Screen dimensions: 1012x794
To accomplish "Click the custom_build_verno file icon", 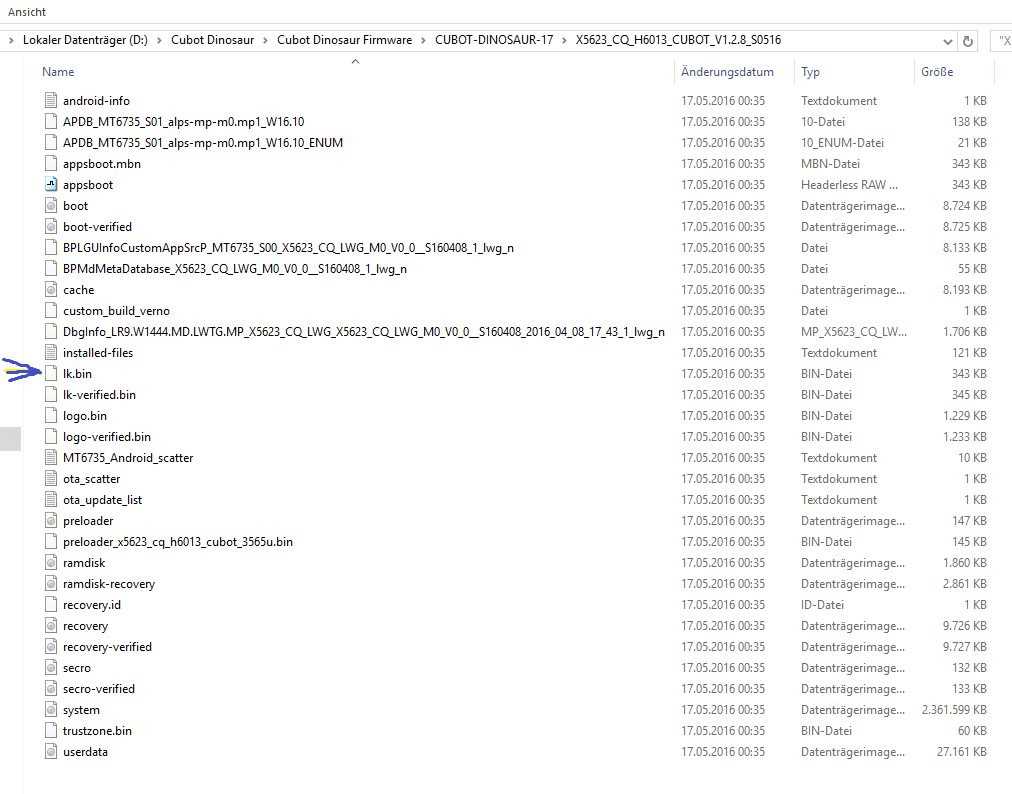I will pos(51,310).
